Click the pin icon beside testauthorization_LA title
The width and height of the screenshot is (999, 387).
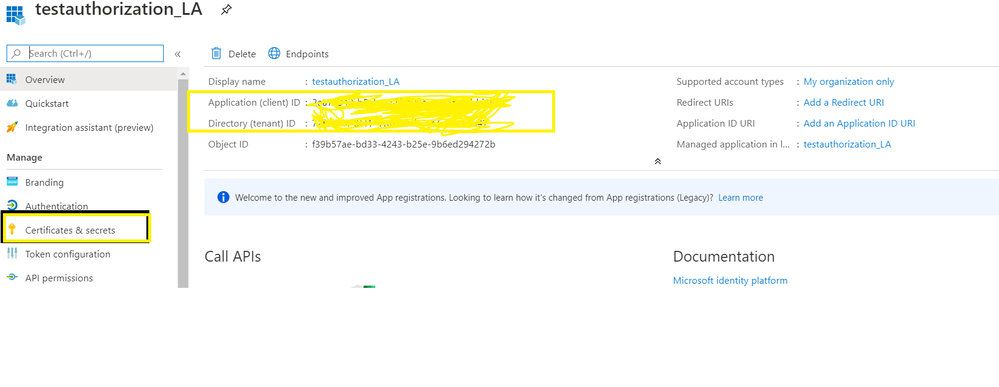tap(226, 10)
